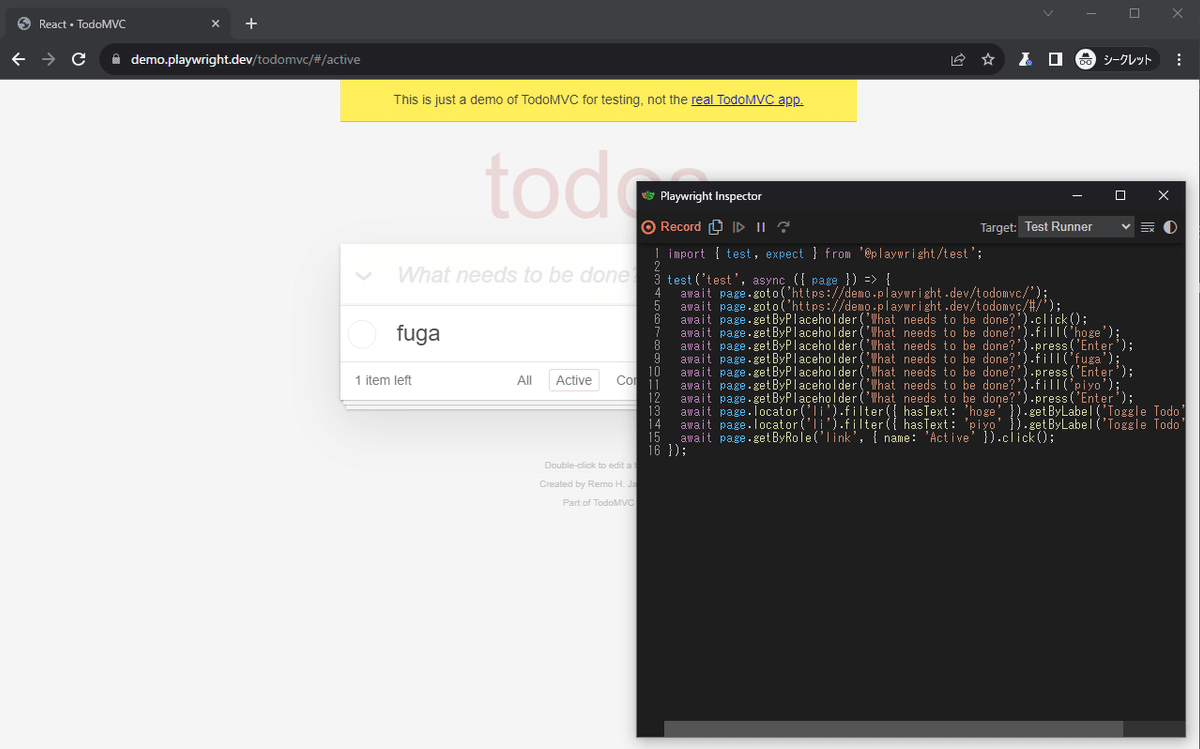The width and height of the screenshot is (1200, 749).
Task: Restart recording with the circular arrow icon
Action: click(x=783, y=227)
